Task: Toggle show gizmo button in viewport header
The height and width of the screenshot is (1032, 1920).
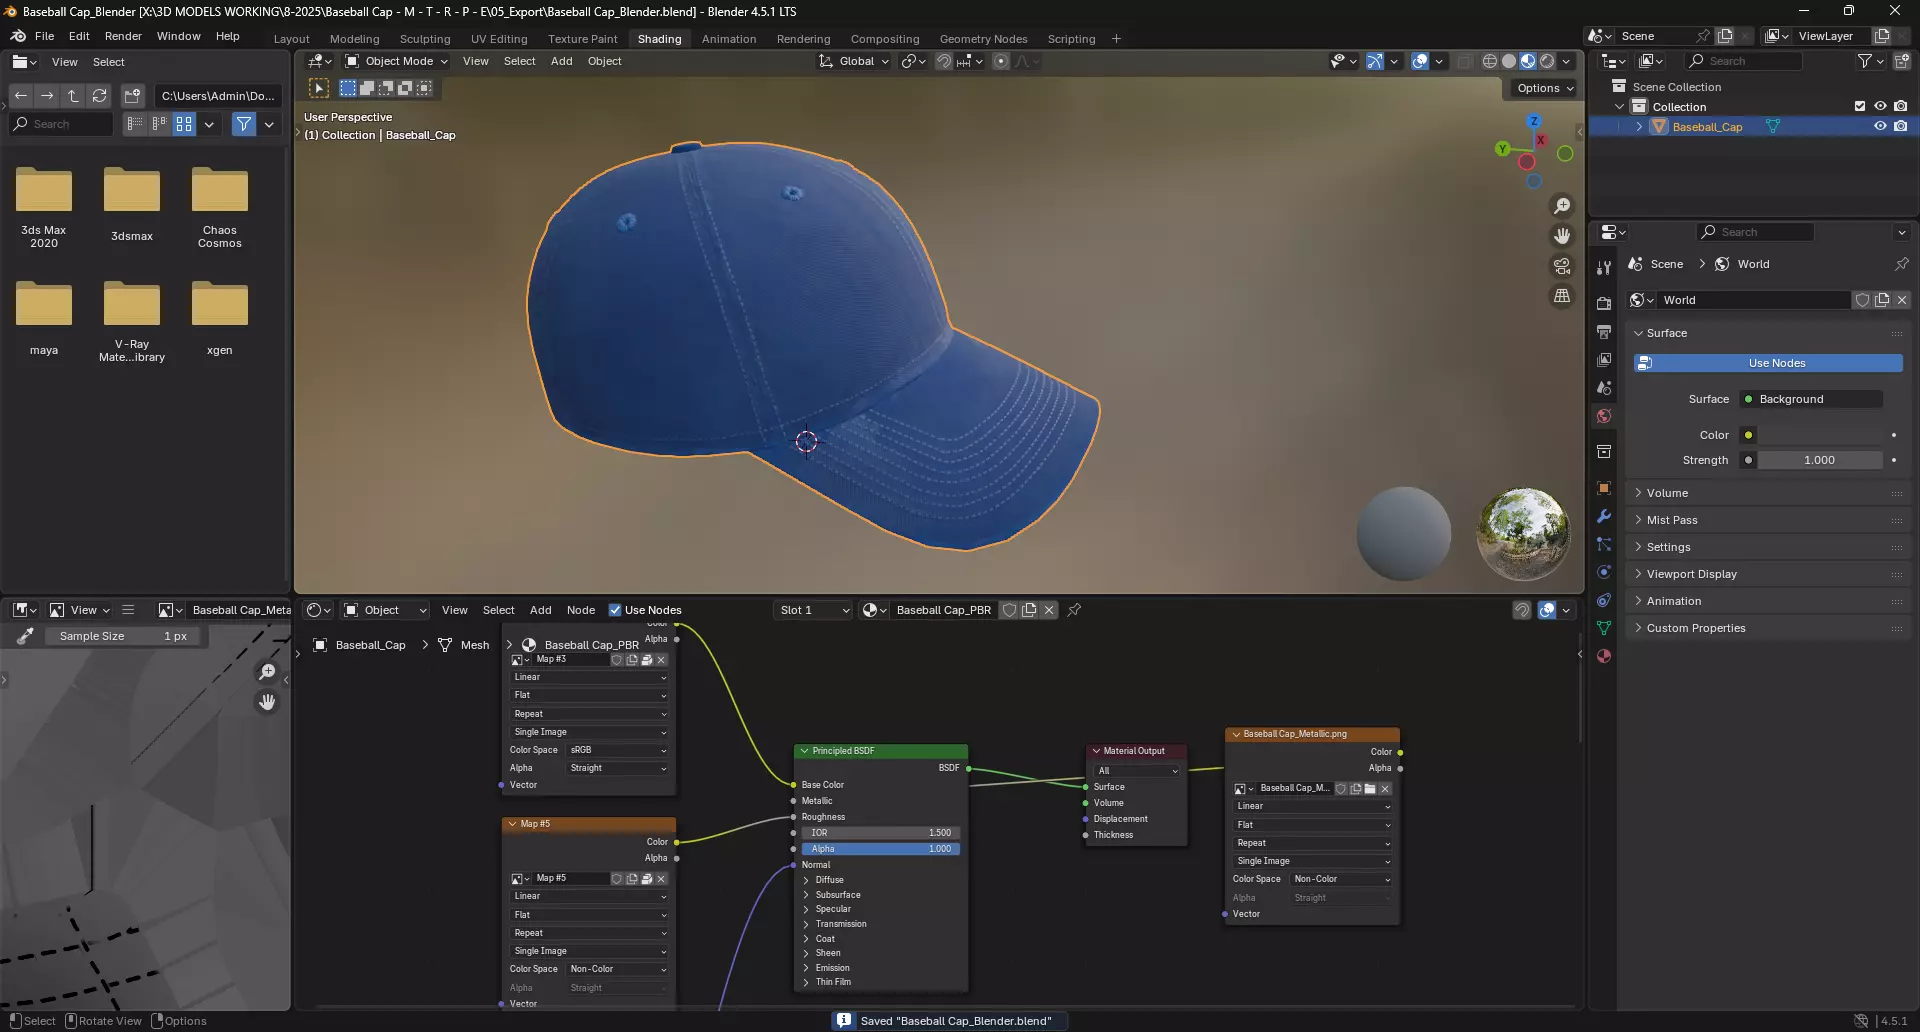Action: point(1375,61)
